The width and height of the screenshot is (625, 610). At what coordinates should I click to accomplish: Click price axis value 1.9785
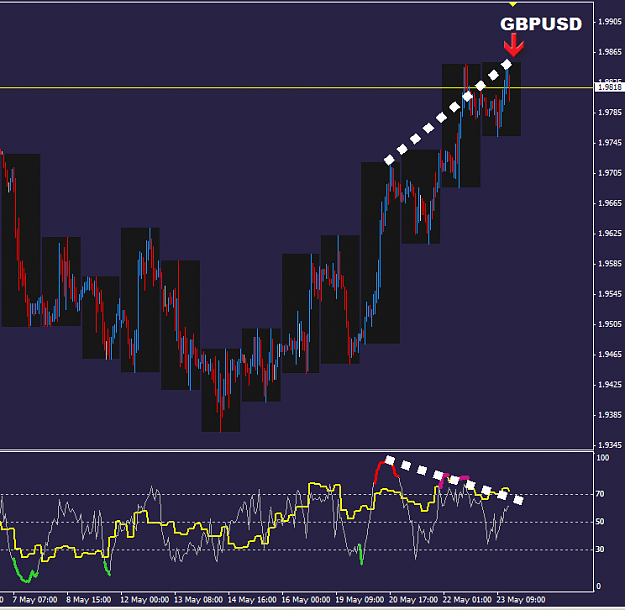click(610, 112)
